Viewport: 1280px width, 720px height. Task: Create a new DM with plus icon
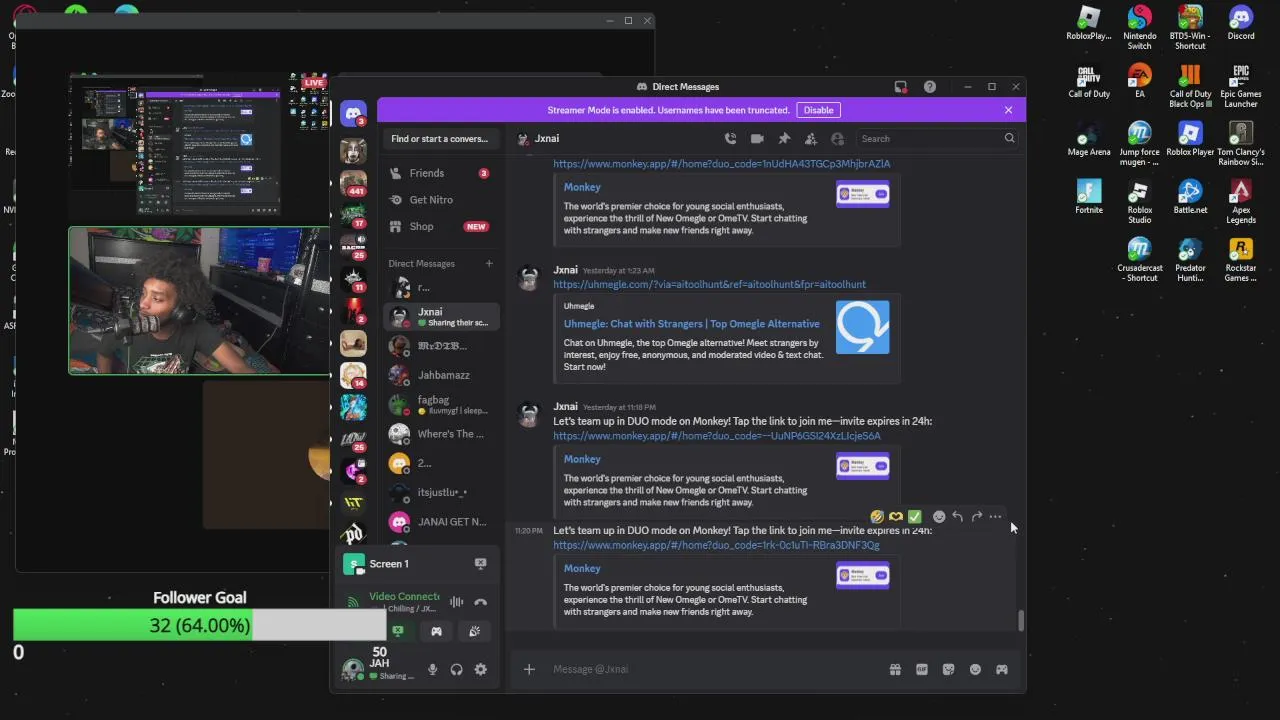pyautogui.click(x=489, y=264)
